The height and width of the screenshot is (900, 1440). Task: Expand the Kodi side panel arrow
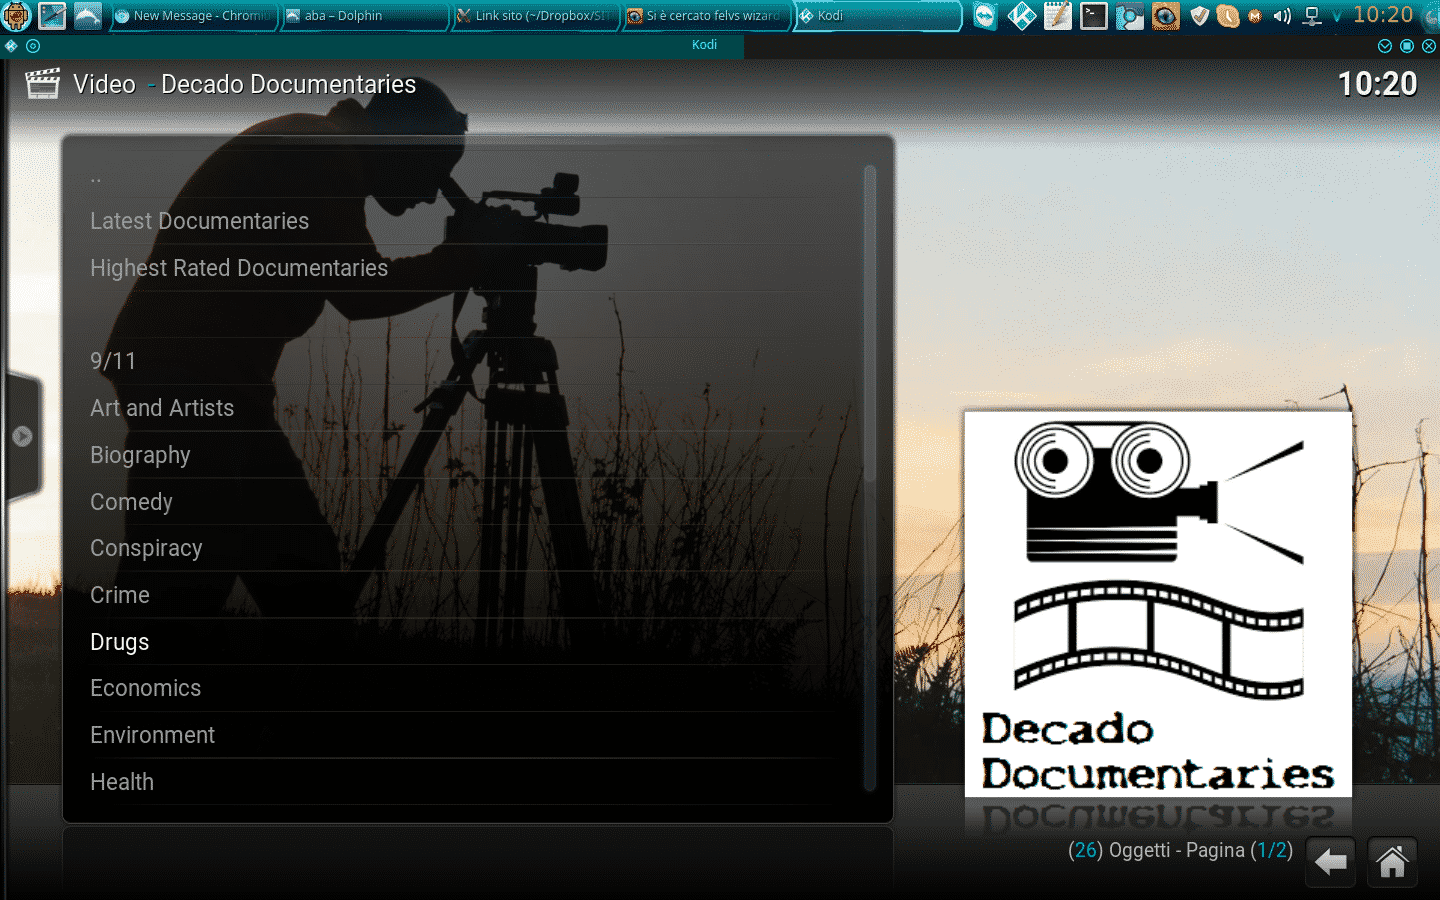pos(22,436)
